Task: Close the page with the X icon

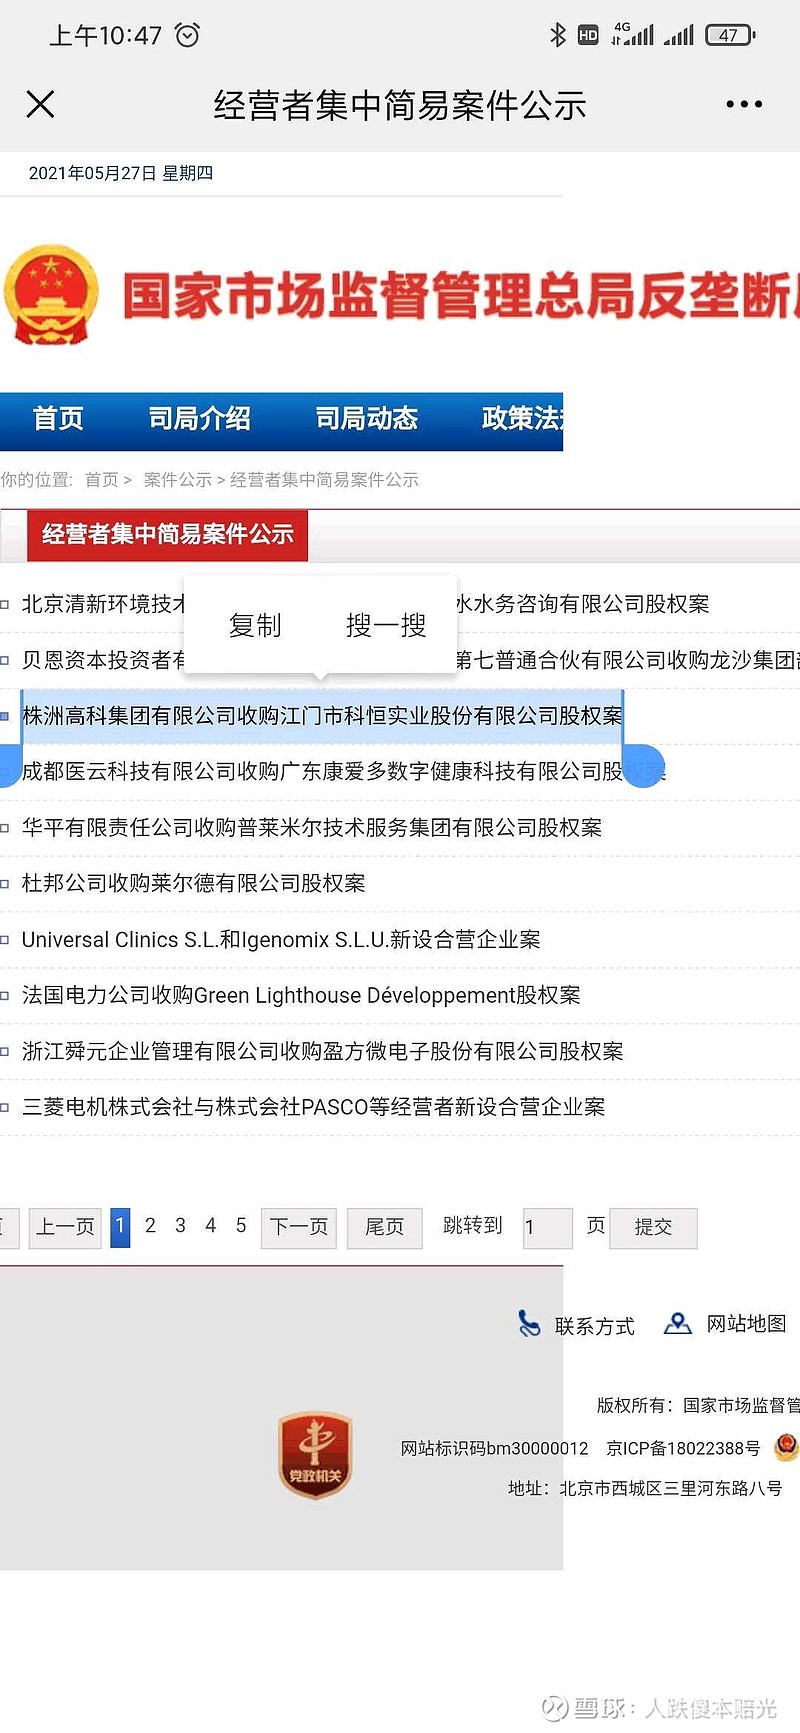Action: click(40, 104)
